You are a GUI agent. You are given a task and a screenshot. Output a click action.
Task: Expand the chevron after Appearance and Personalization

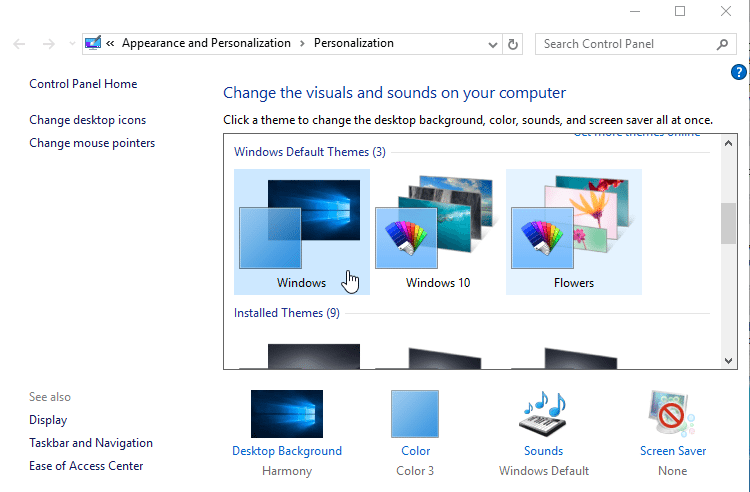[302, 44]
